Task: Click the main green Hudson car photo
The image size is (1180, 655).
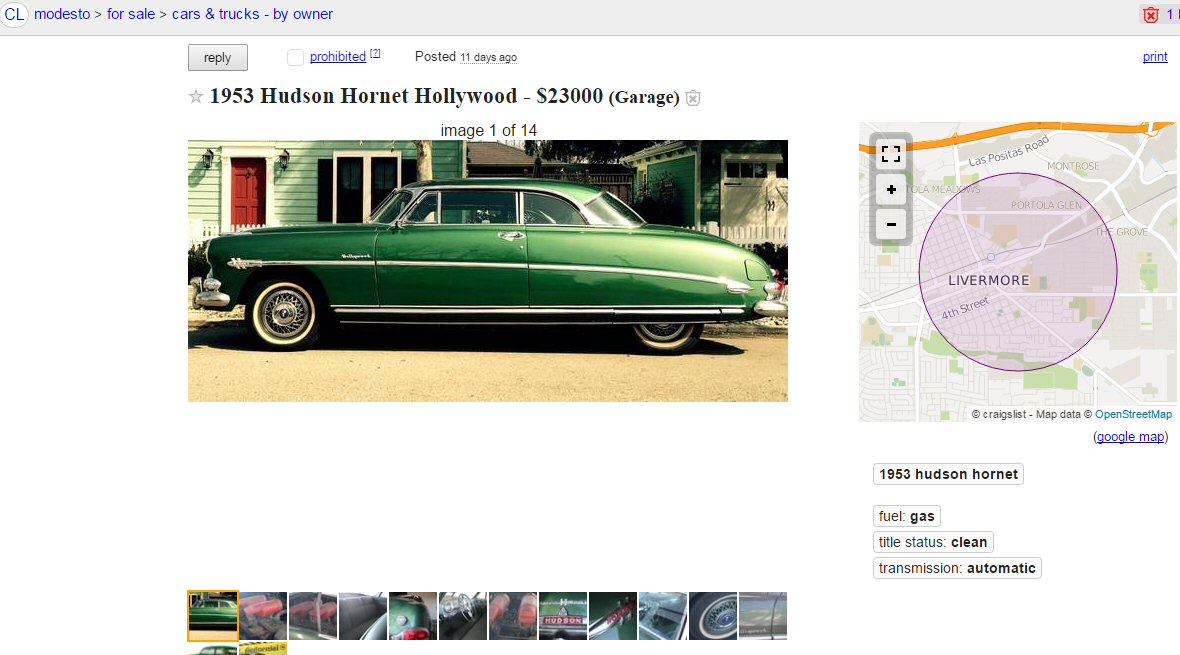Action: pos(488,271)
